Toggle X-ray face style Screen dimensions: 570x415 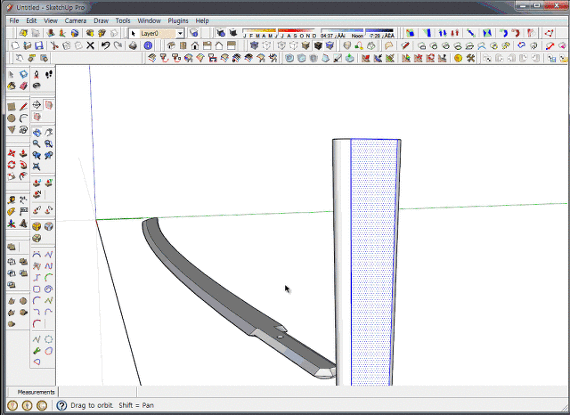point(254,45)
